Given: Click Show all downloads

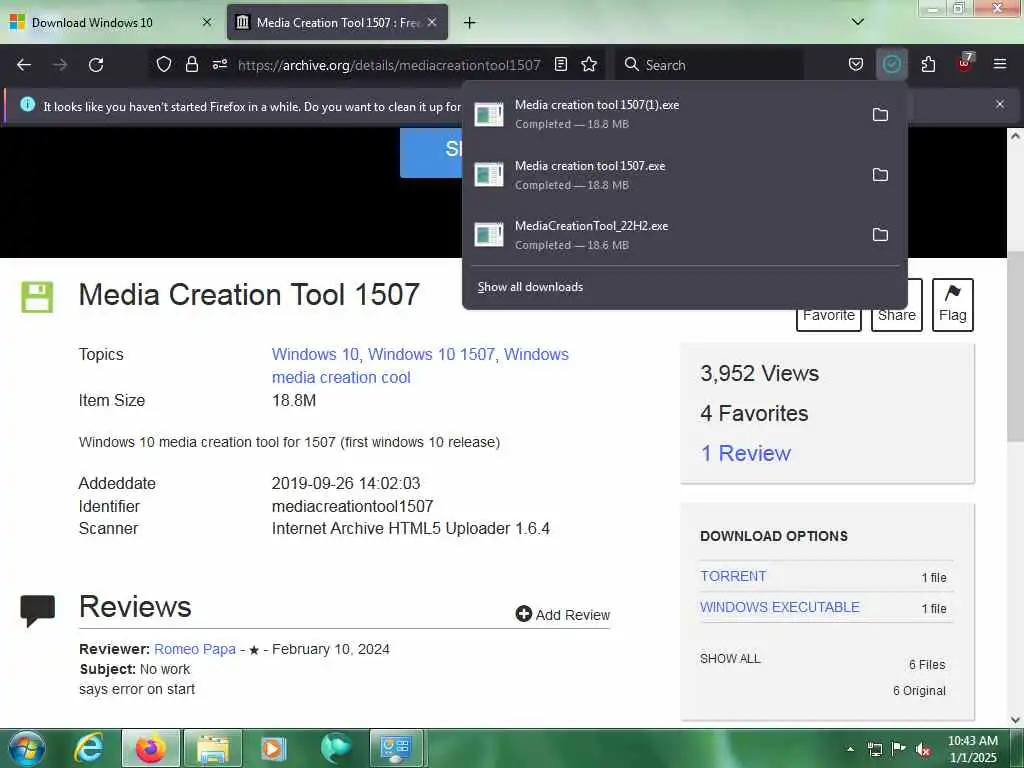Looking at the screenshot, I should click(530, 287).
